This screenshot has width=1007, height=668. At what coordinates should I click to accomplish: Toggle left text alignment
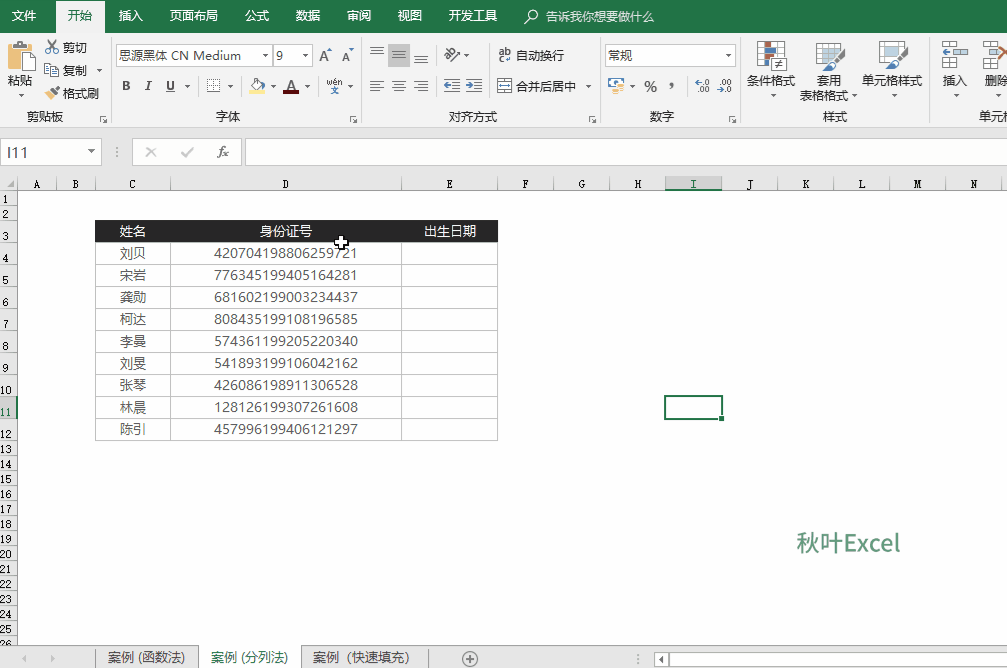pyautogui.click(x=377, y=85)
